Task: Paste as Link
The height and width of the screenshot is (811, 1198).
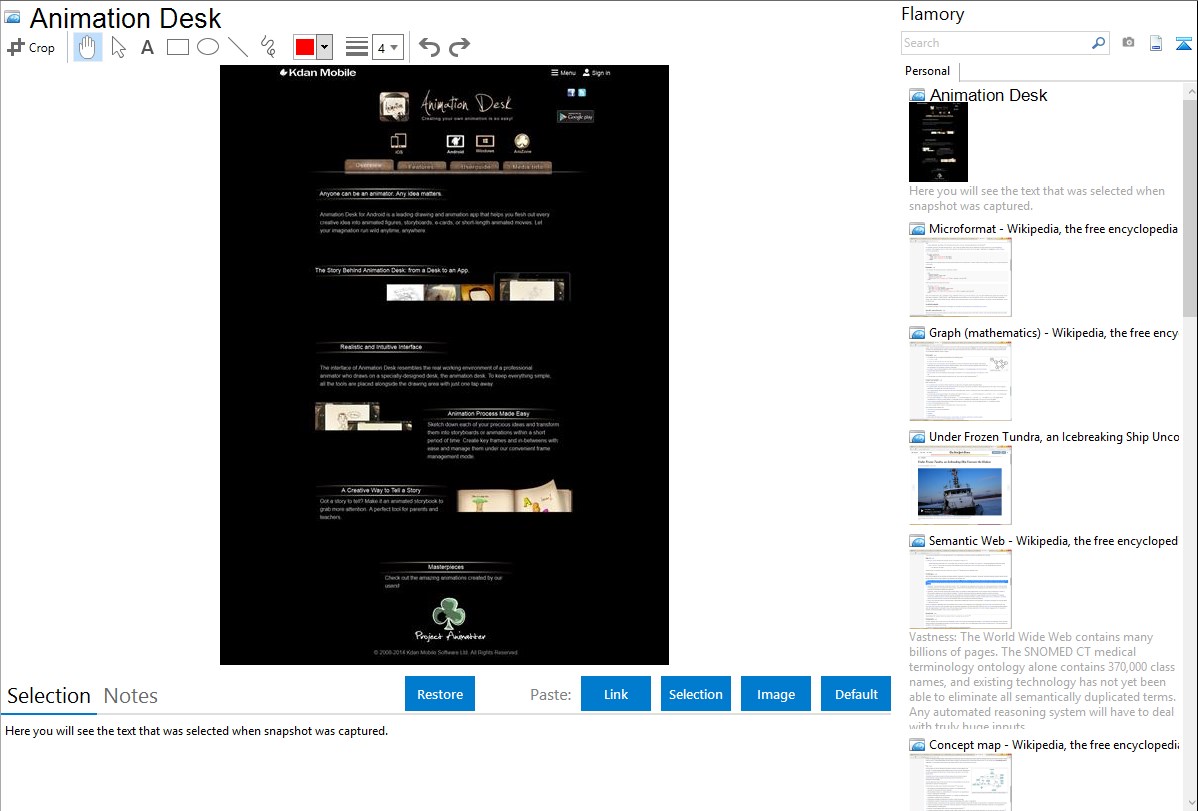Action: 616,694
